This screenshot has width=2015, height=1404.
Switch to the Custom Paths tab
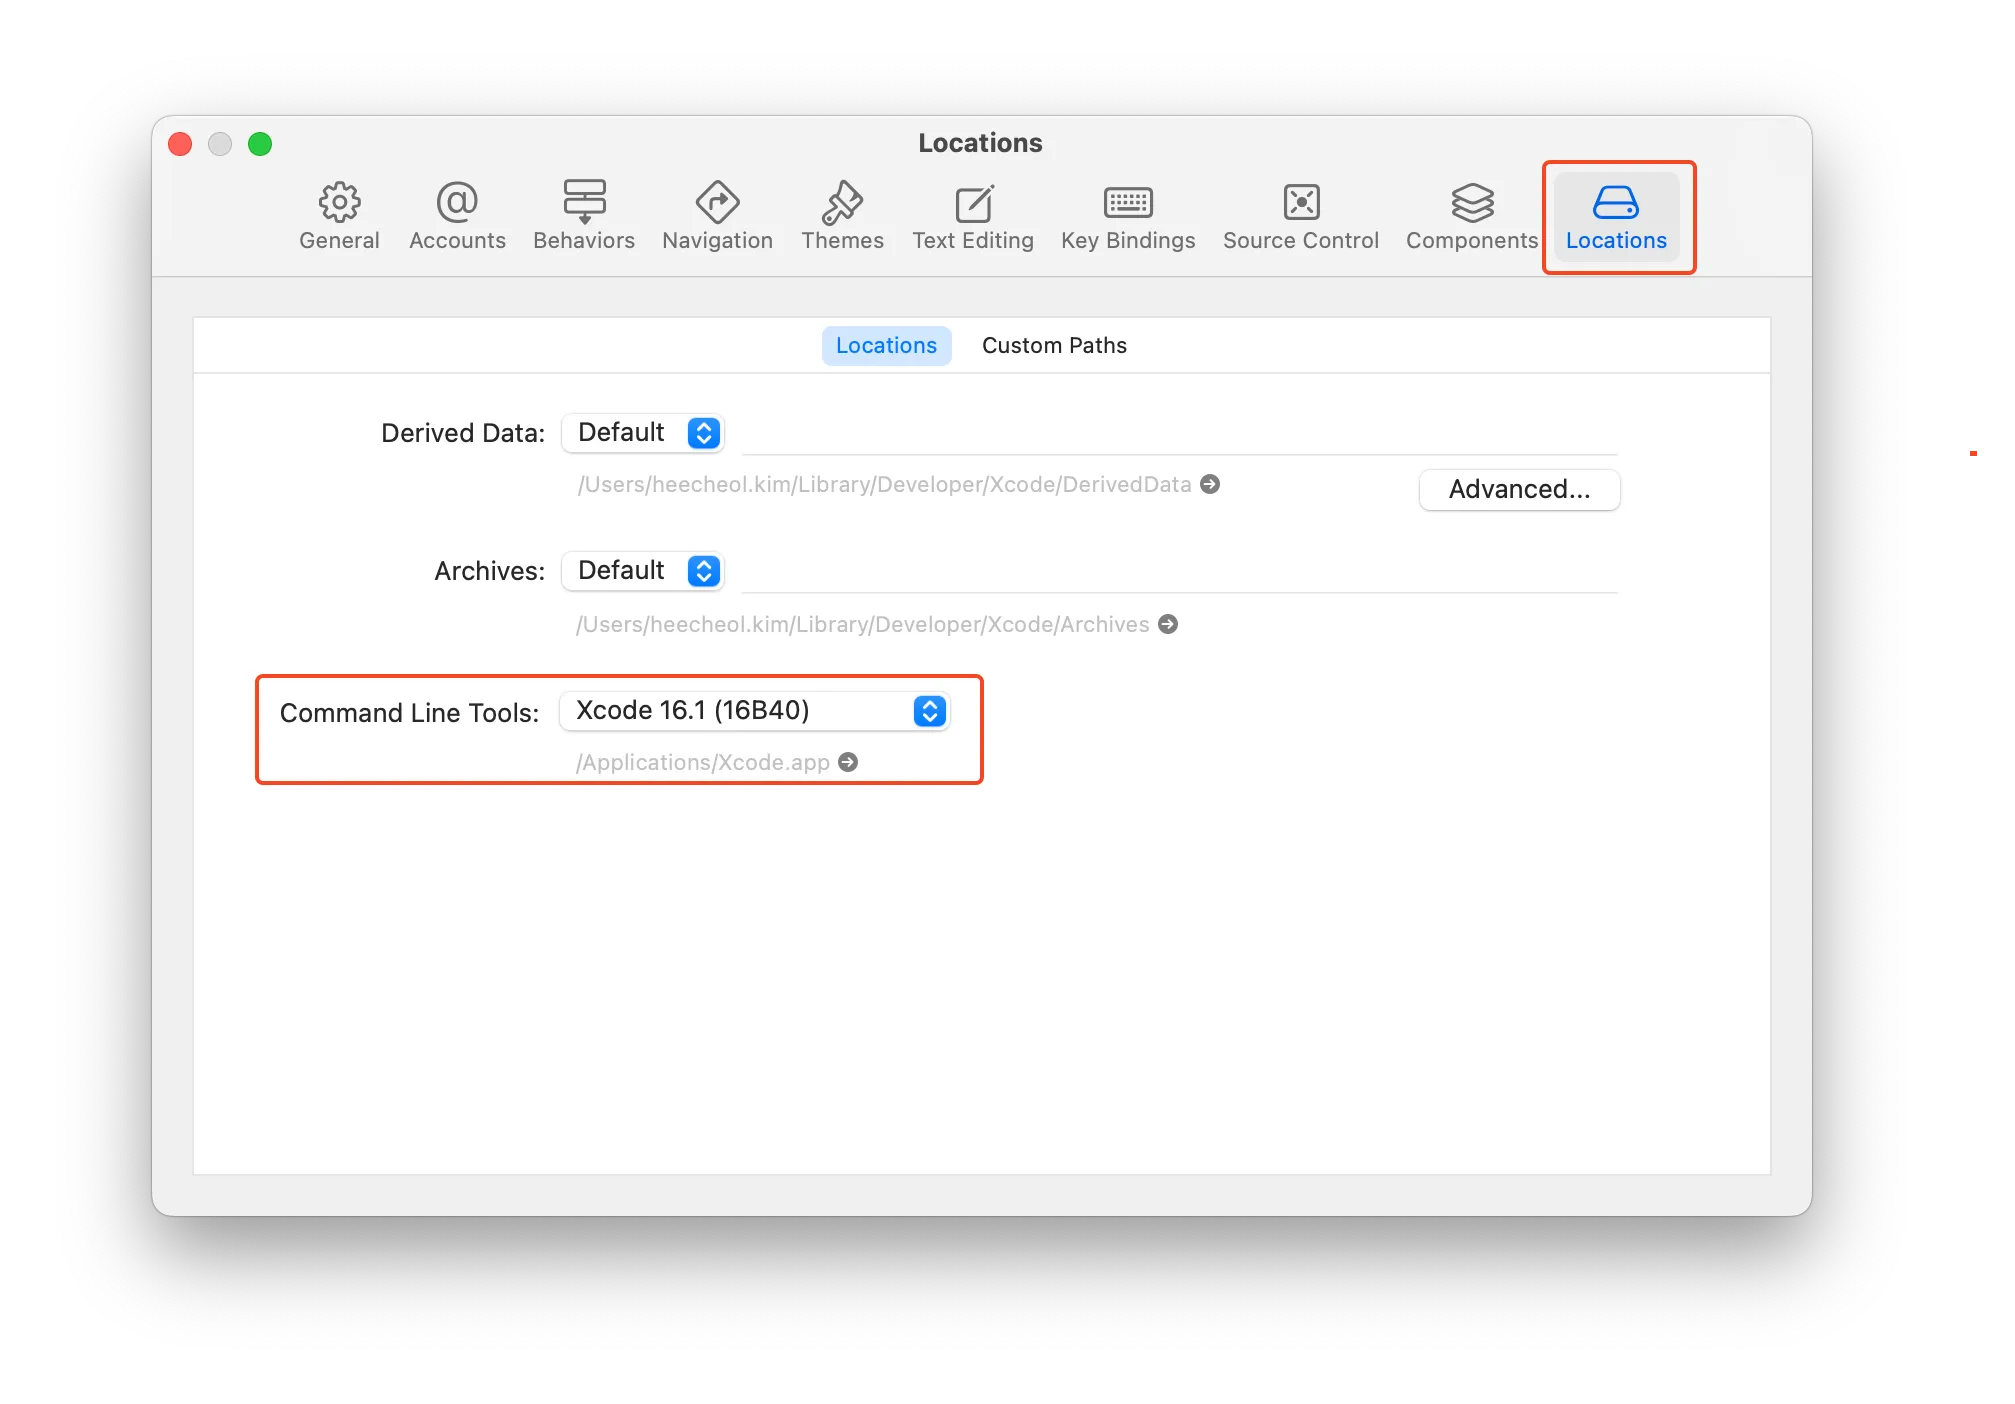point(1054,346)
